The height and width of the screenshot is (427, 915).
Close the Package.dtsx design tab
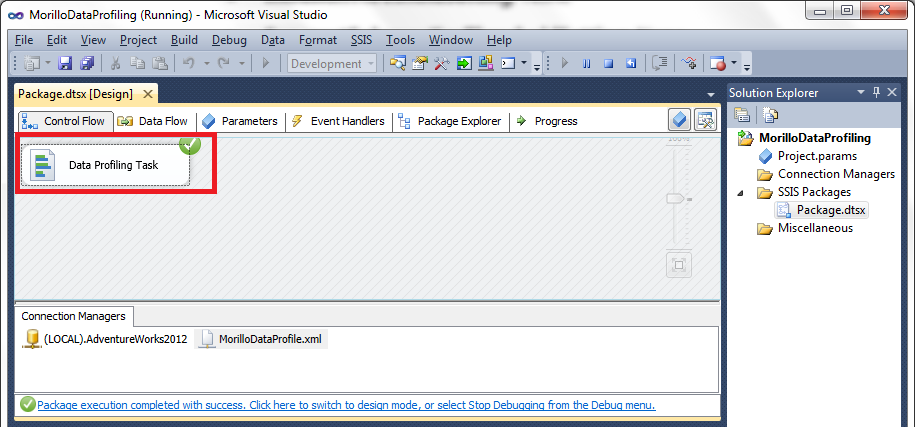[147, 94]
